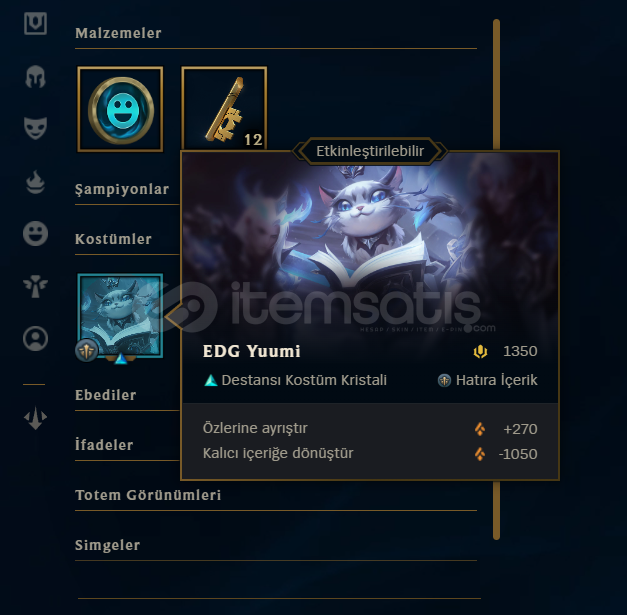Select the Hextech key material with 12

[224, 109]
